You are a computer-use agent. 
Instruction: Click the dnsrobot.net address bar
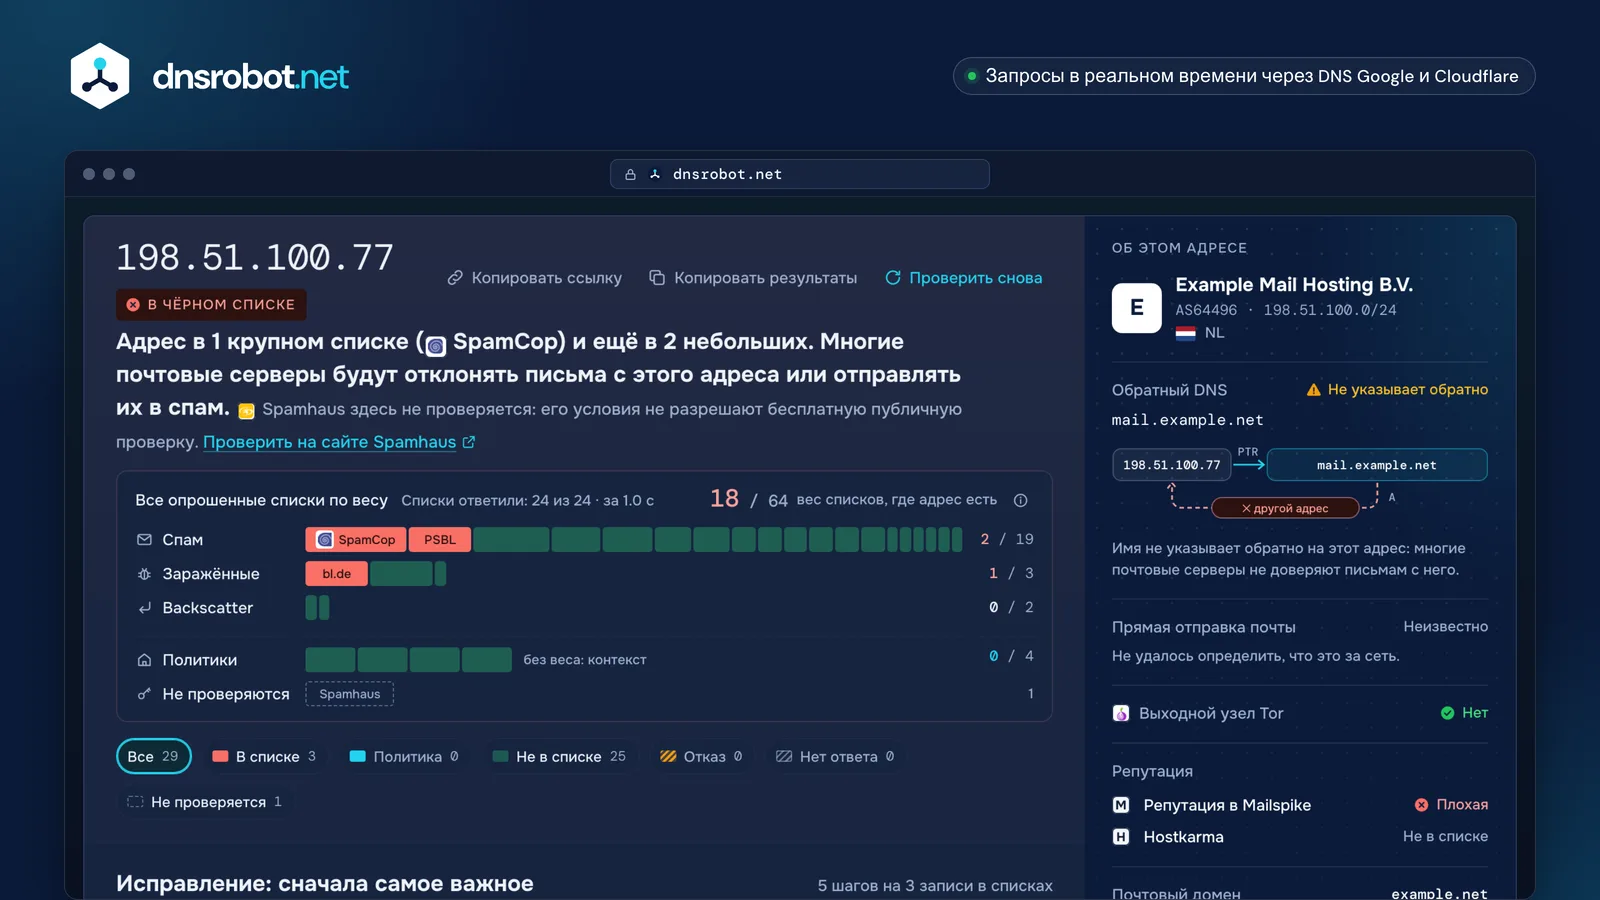800,174
